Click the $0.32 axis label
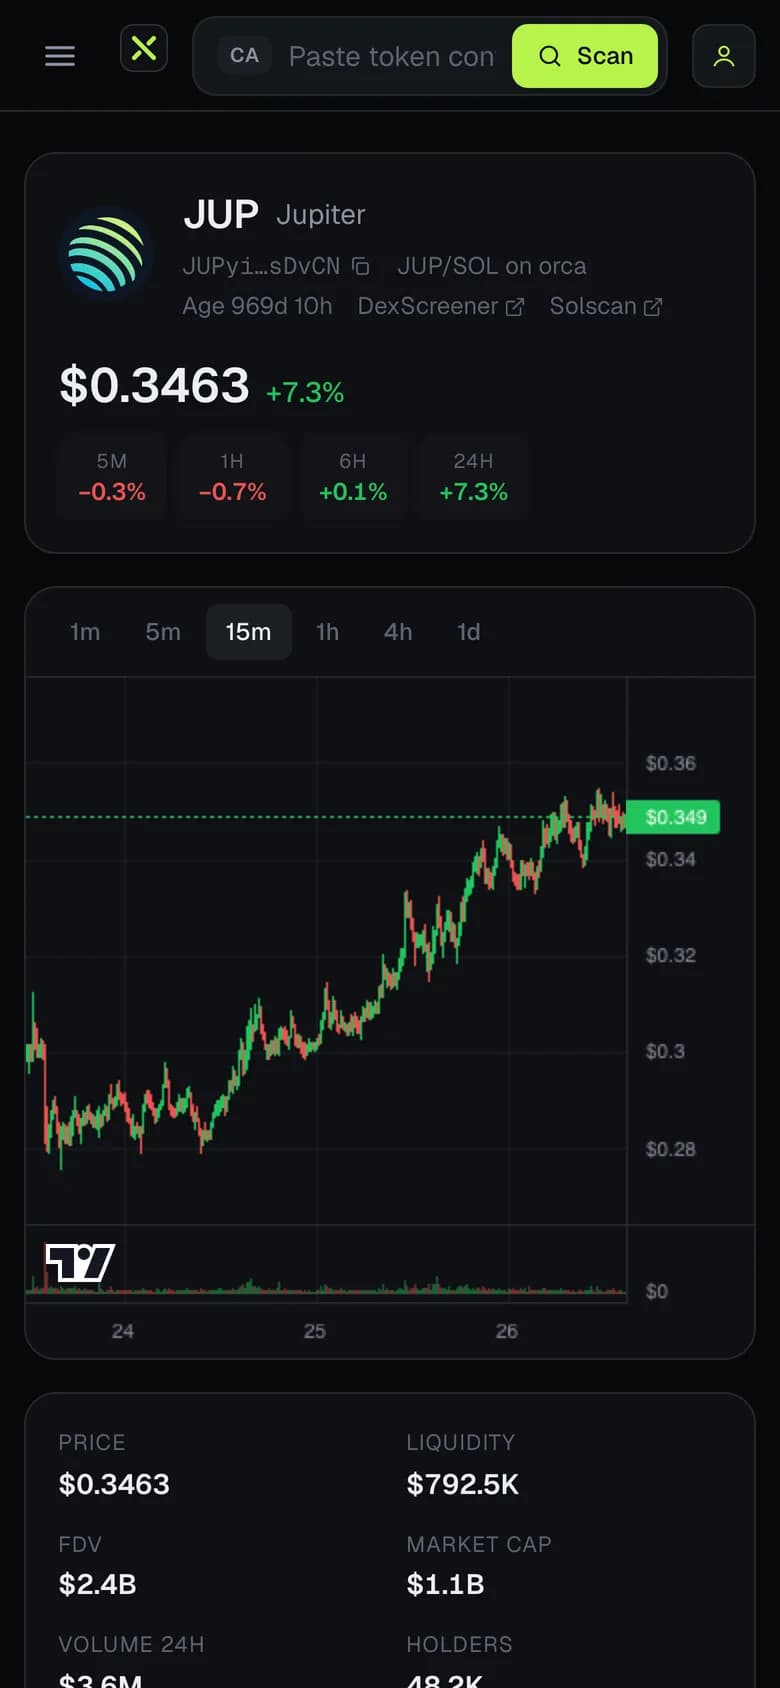Image resolution: width=780 pixels, height=1688 pixels. click(670, 956)
